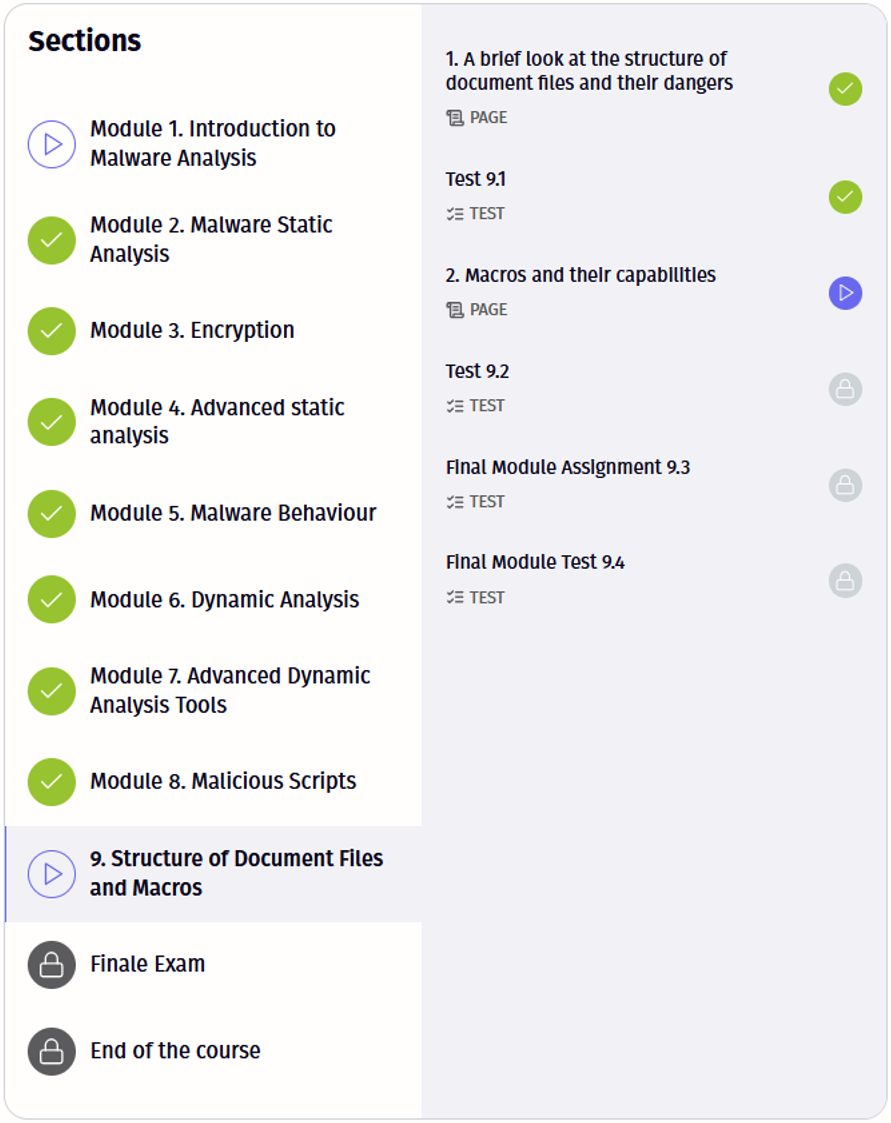Click lock icon beside End of the course
This screenshot has height=1123, width=891.
coord(52,1051)
